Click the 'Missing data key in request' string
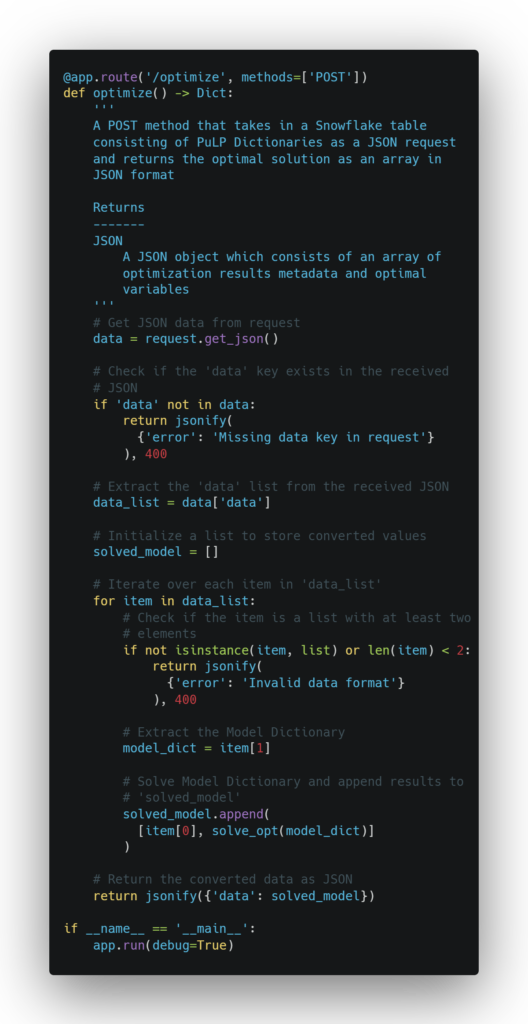This screenshot has height=1024, width=528. tap(320, 437)
